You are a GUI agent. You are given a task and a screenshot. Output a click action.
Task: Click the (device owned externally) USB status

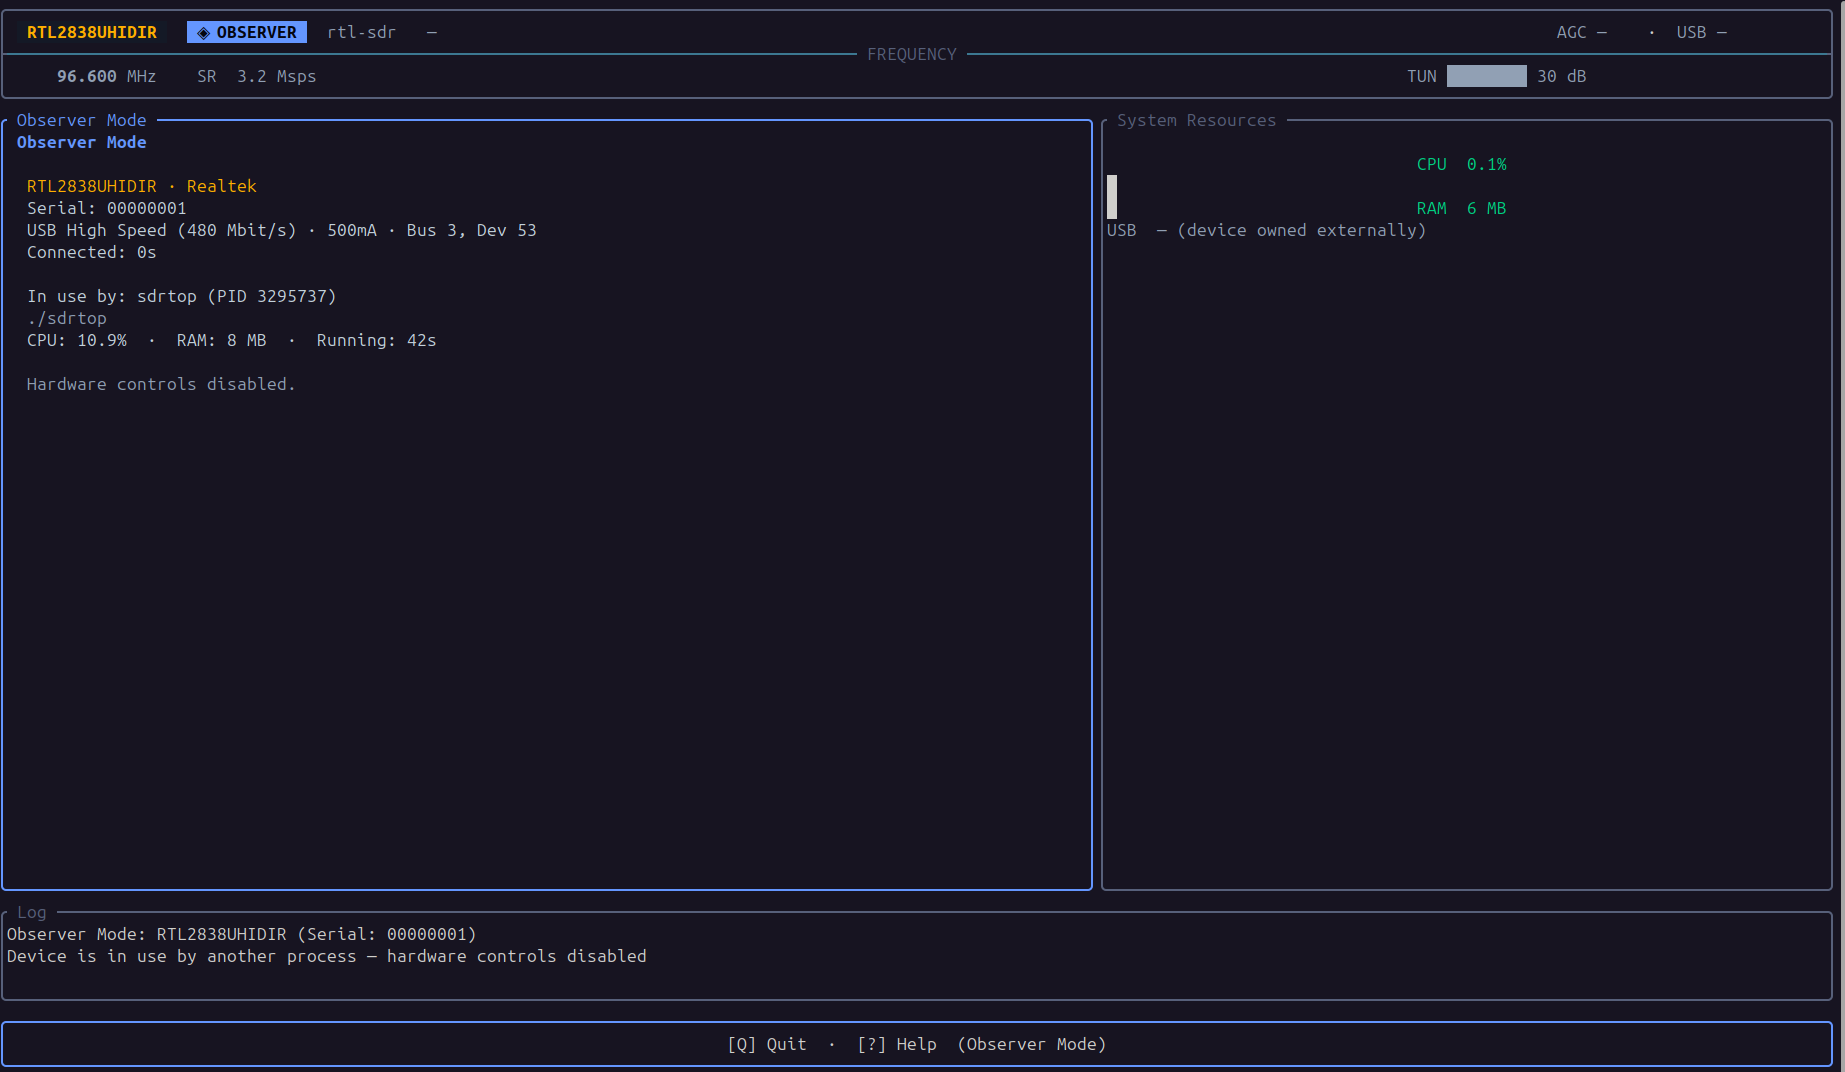(x=1301, y=230)
